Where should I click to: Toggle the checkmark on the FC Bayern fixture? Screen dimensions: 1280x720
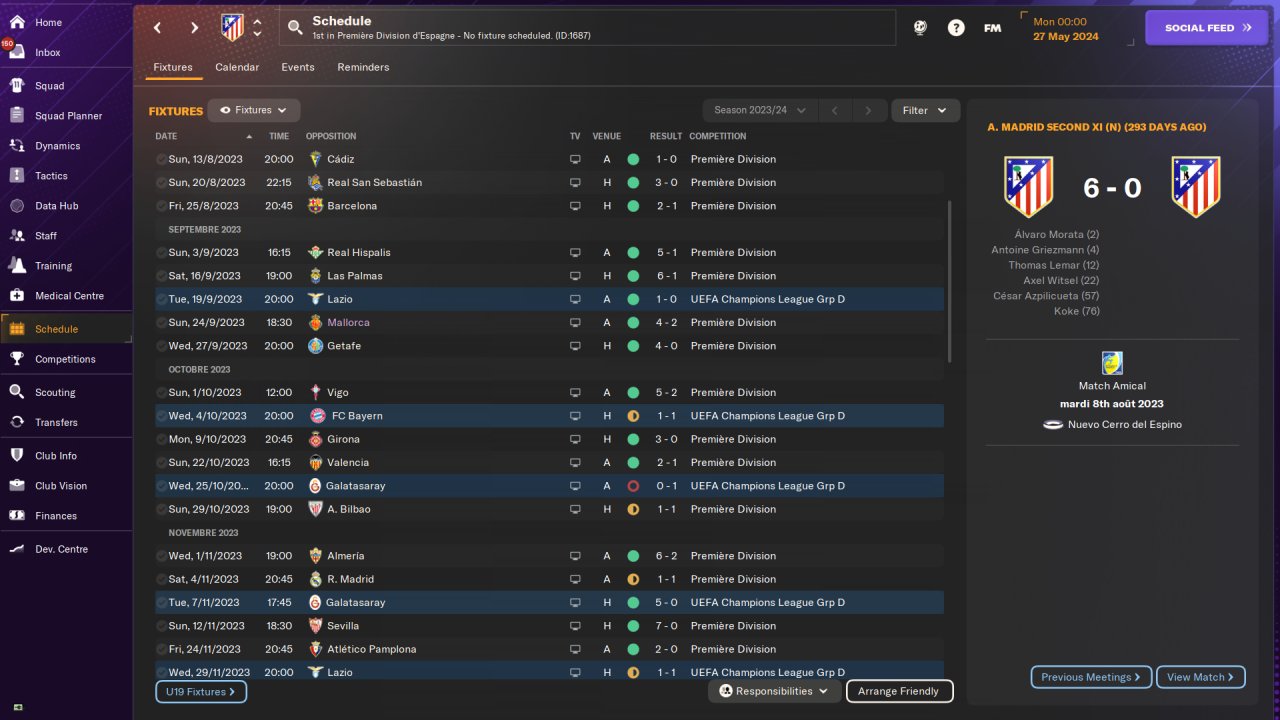pos(161,416)
